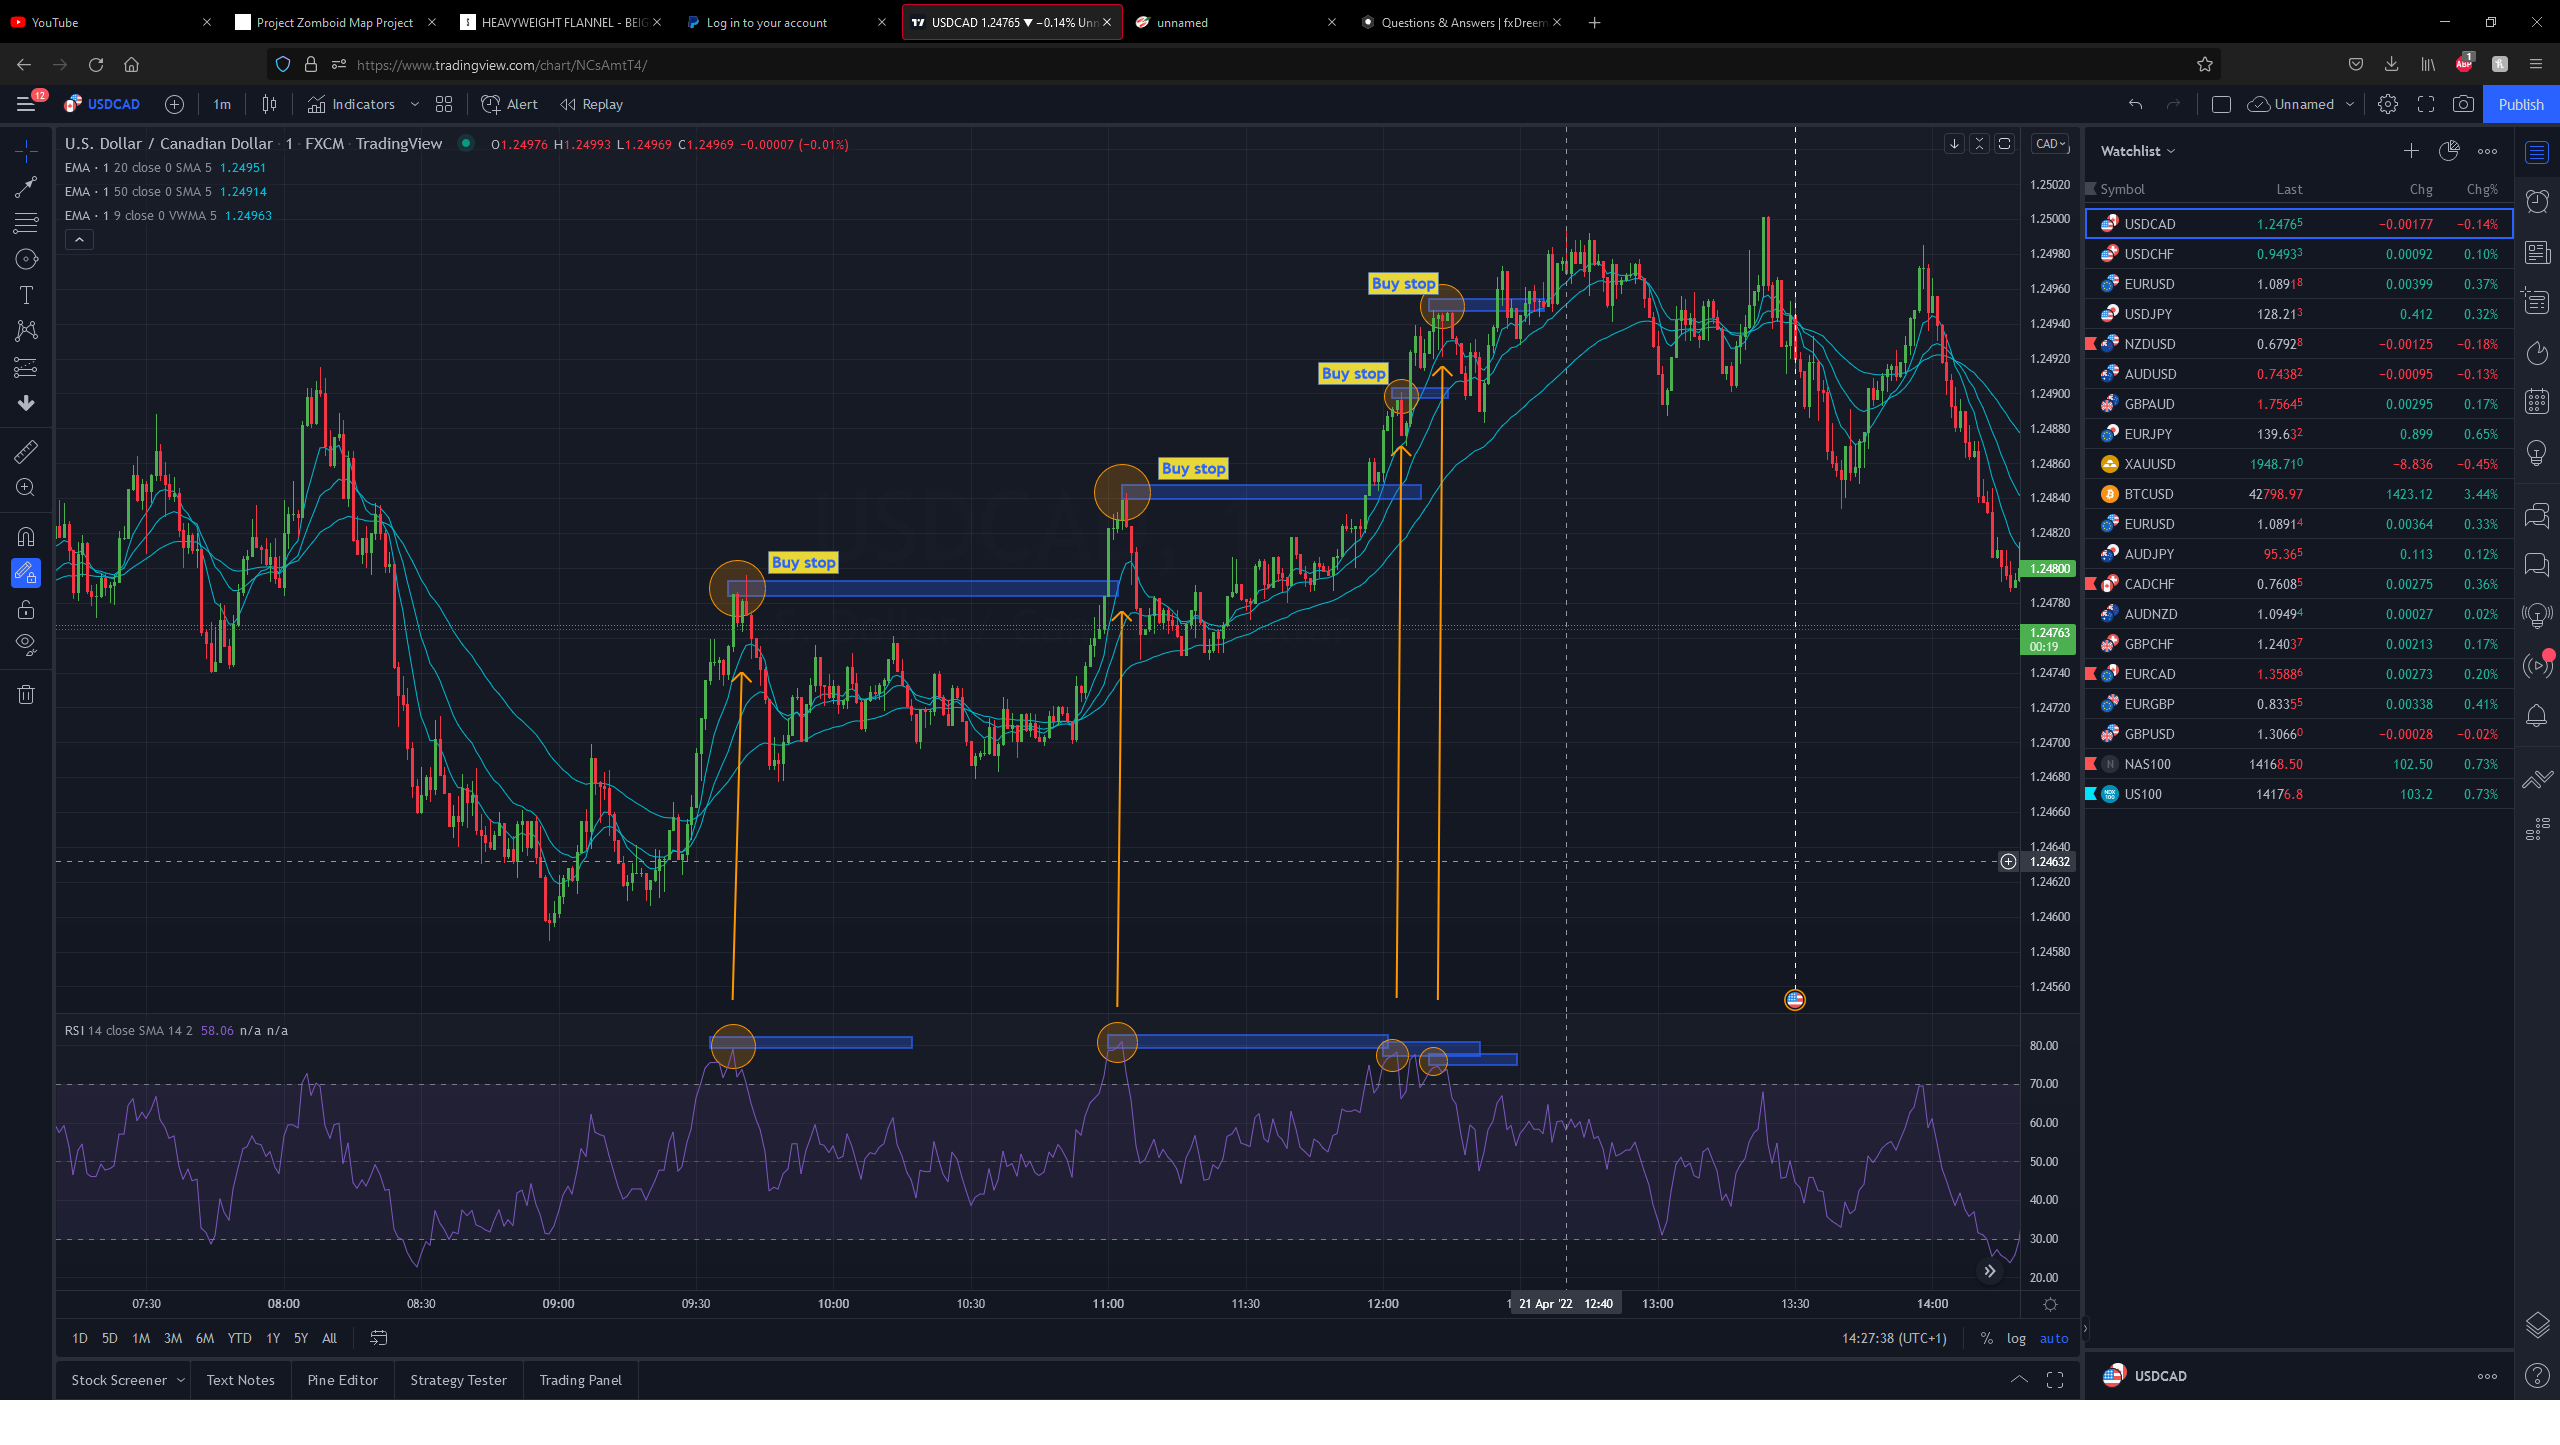The width and height of the screenshot is (2560, 1445).
Task: Open go-to-date calendar icon
Action: (379, 1338)
